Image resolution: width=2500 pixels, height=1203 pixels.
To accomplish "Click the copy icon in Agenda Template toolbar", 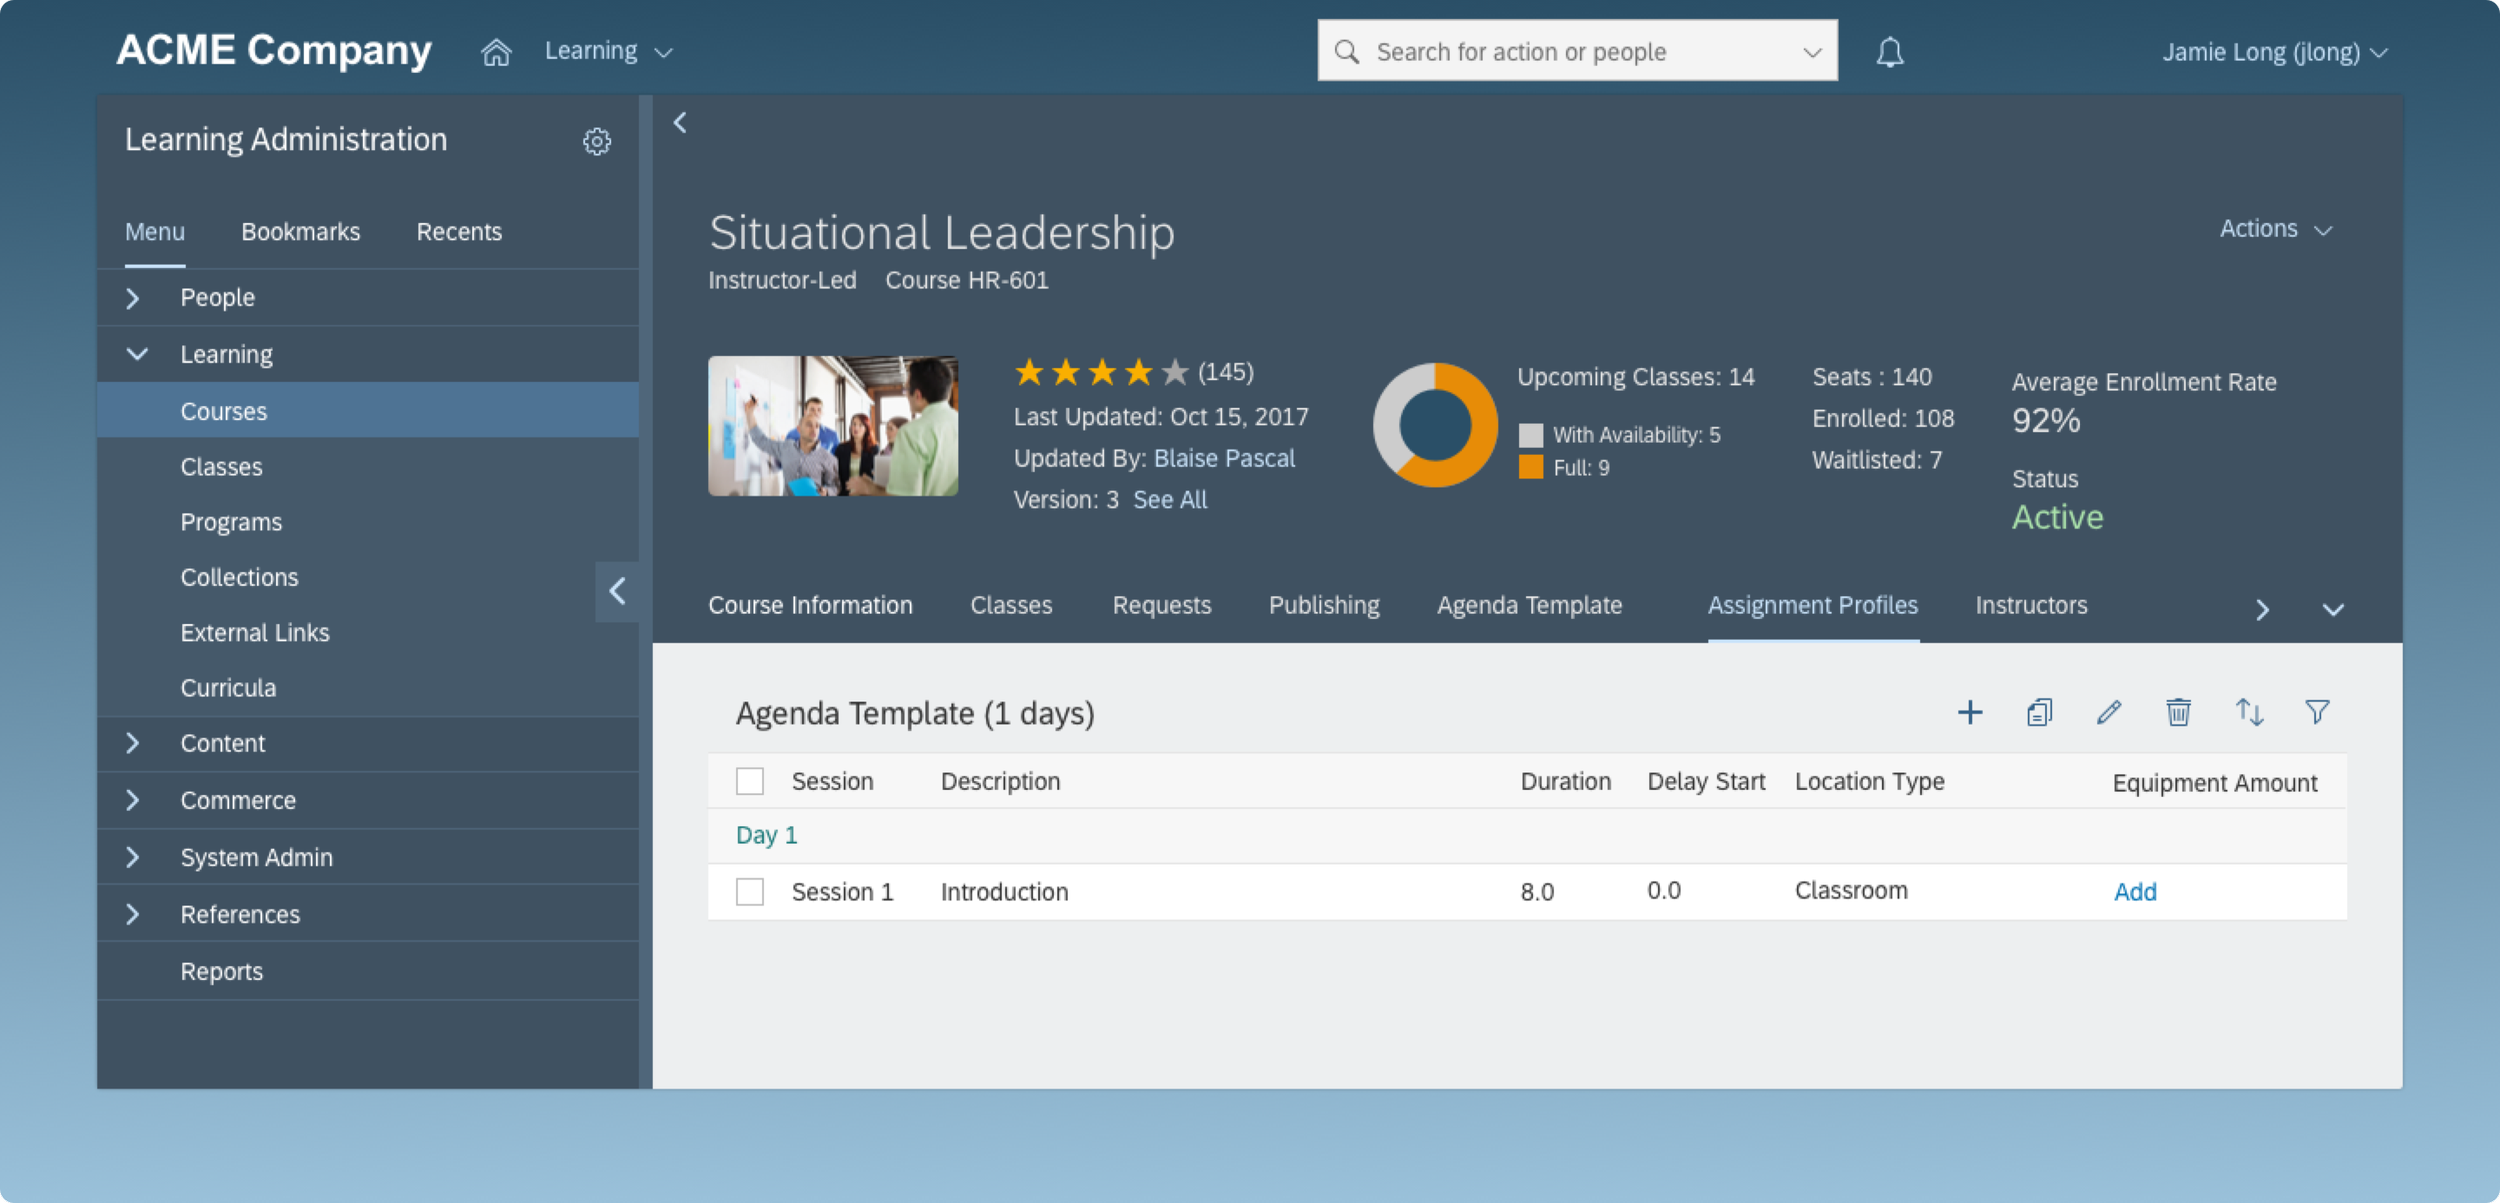I will tap(2039, 712).
